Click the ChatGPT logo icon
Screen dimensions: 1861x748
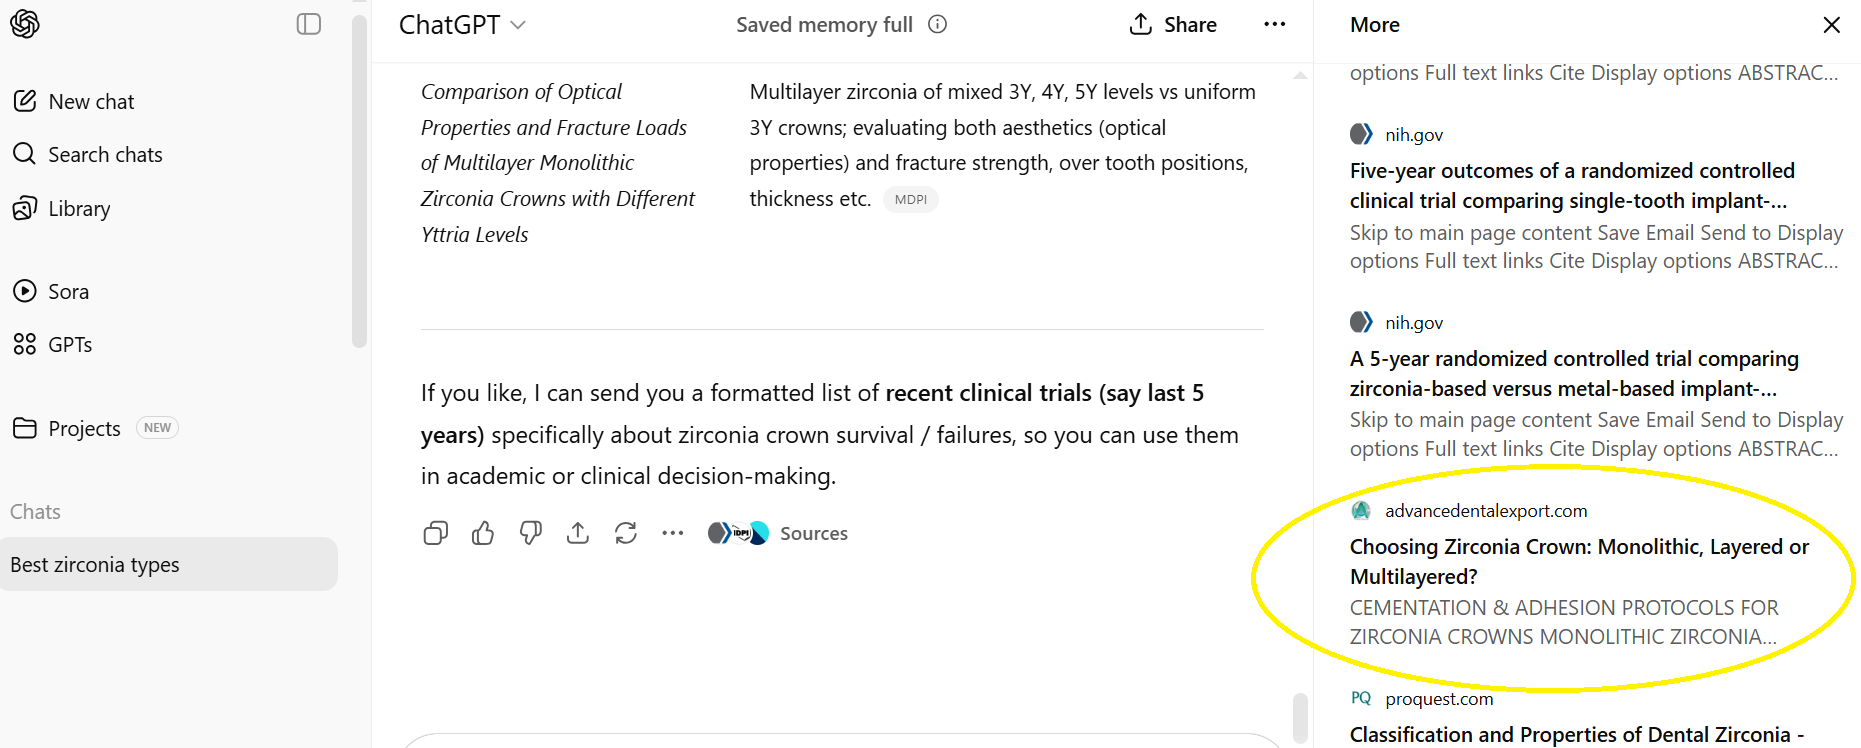[x=25, y=24]
